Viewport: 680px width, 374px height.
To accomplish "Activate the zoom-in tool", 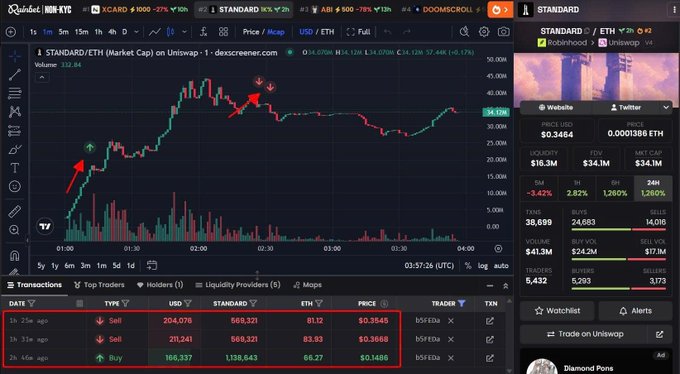I will click(15, 230).
